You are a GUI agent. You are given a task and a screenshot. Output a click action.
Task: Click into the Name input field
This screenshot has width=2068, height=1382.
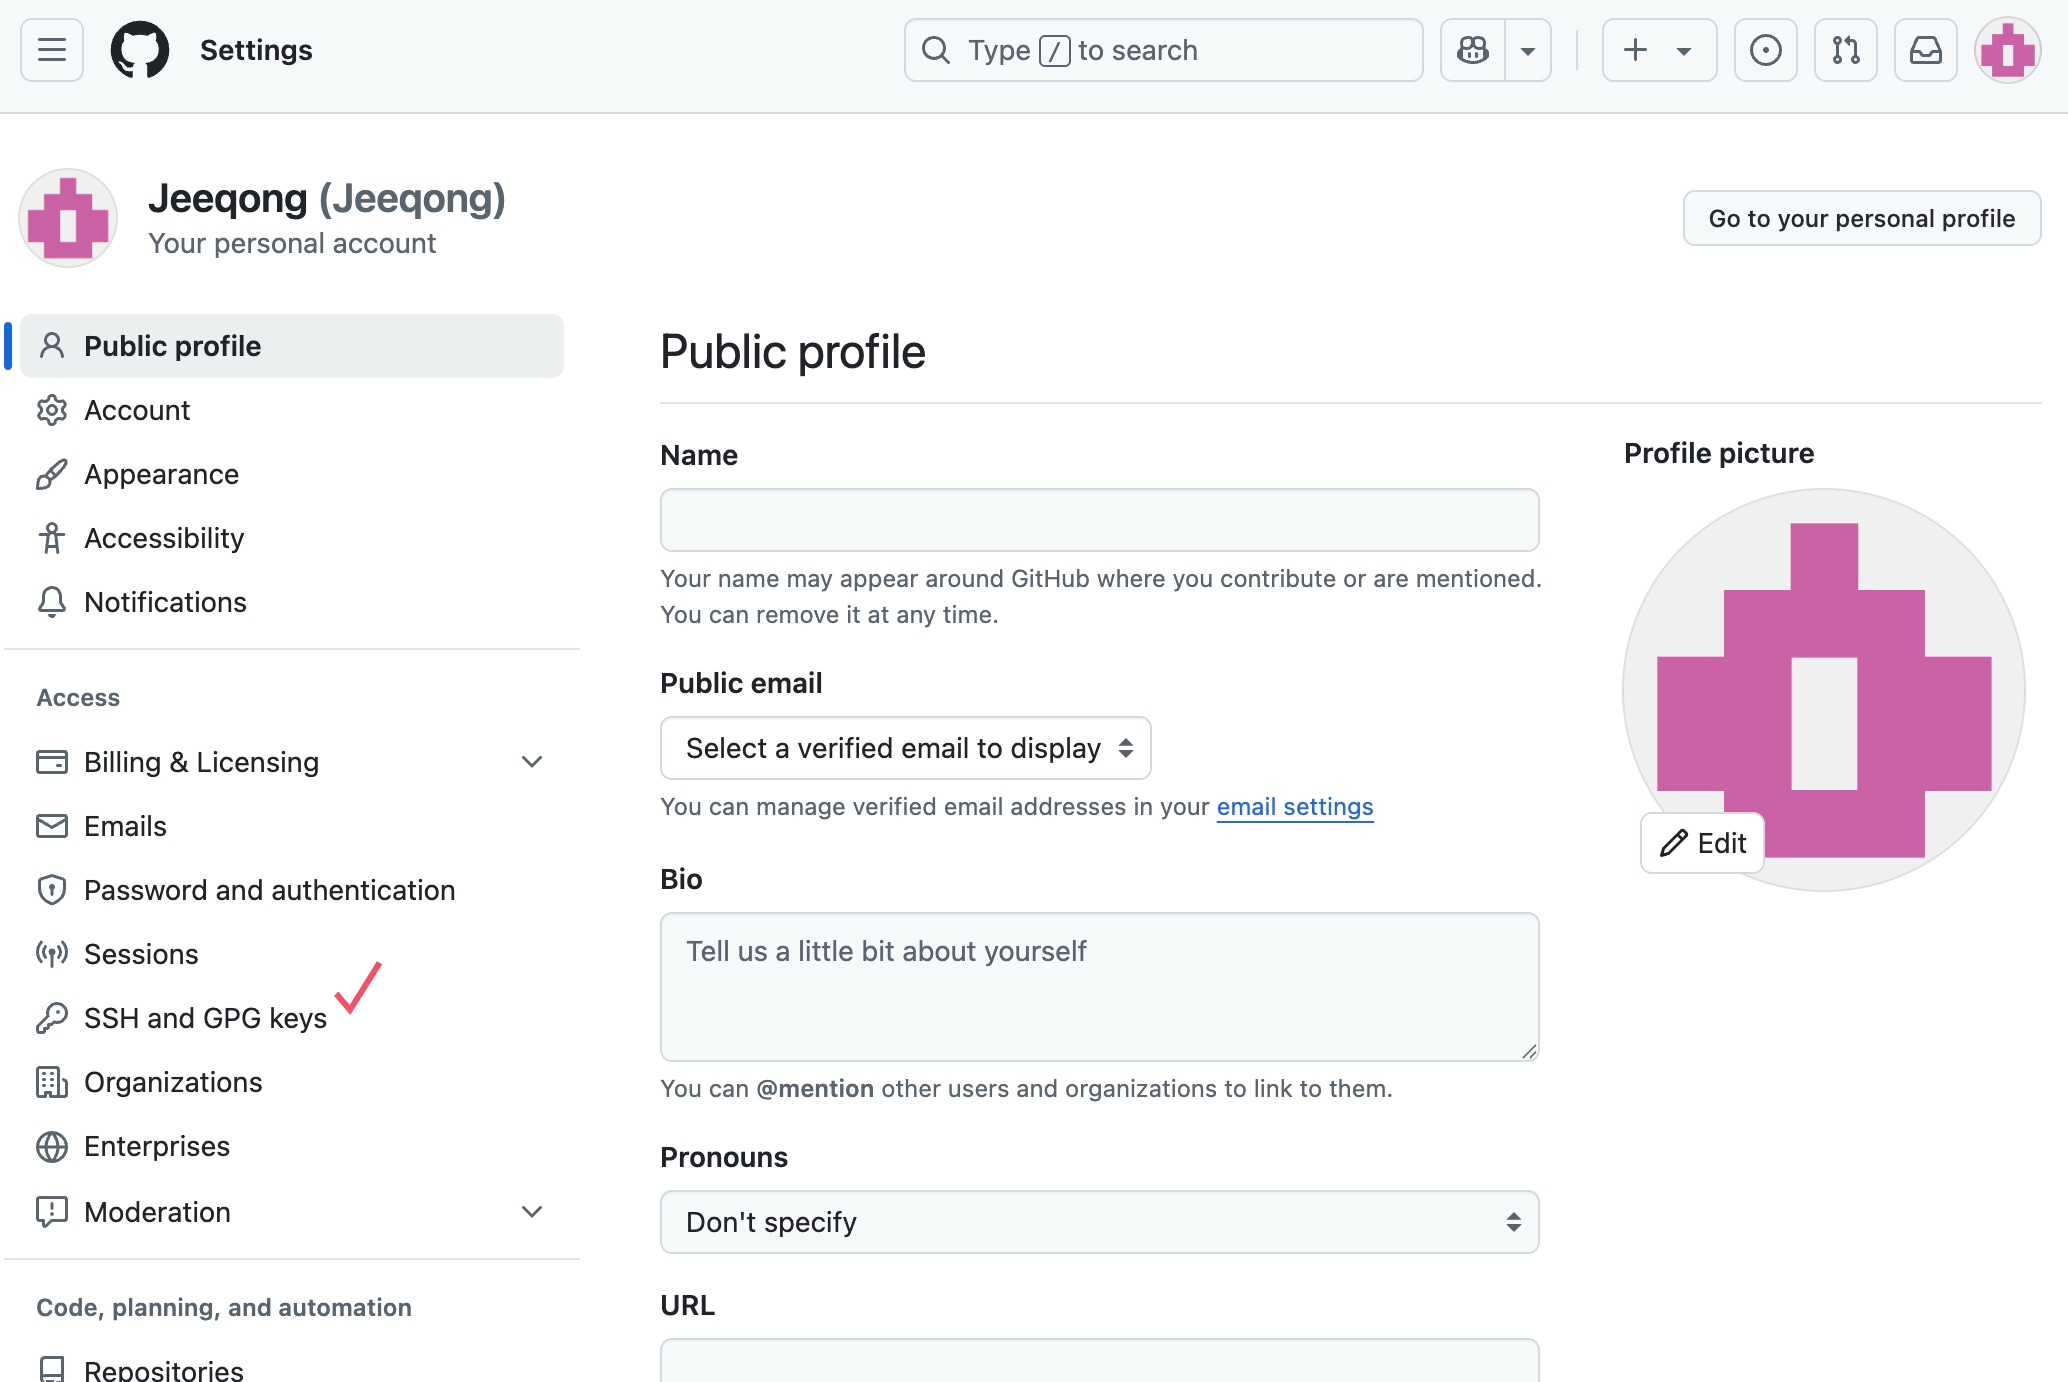point(1099,520)
